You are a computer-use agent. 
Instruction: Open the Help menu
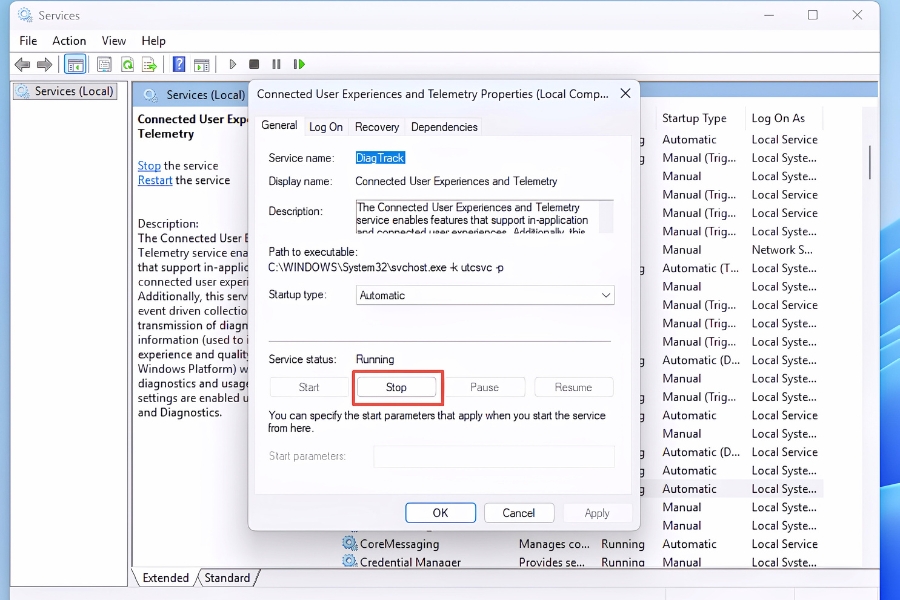click(153, 41)
